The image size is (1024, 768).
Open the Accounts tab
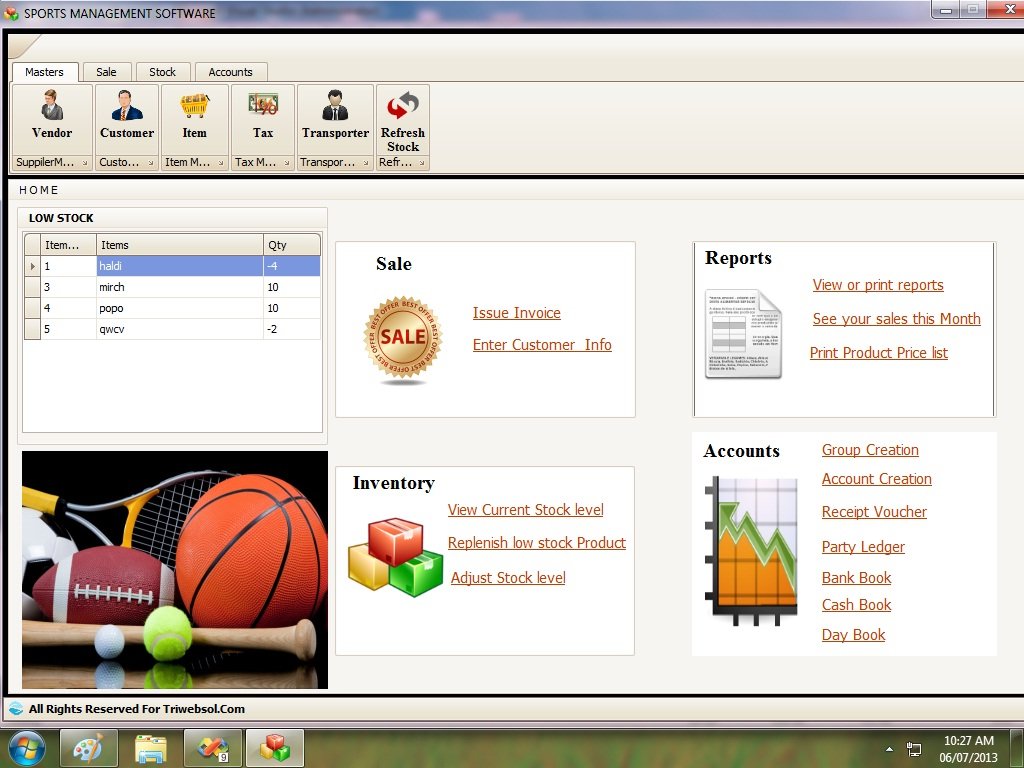[x=231, y=71]
